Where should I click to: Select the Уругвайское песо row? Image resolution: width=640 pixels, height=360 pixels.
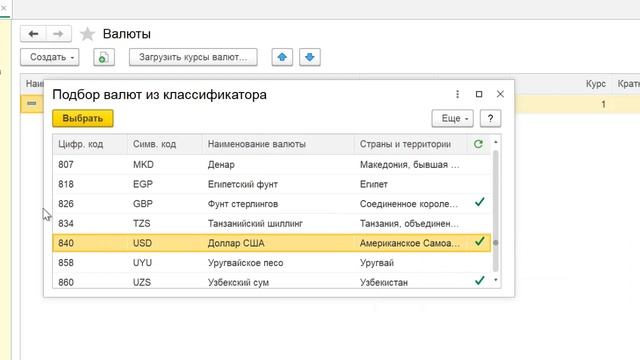(x=272, y=262)
